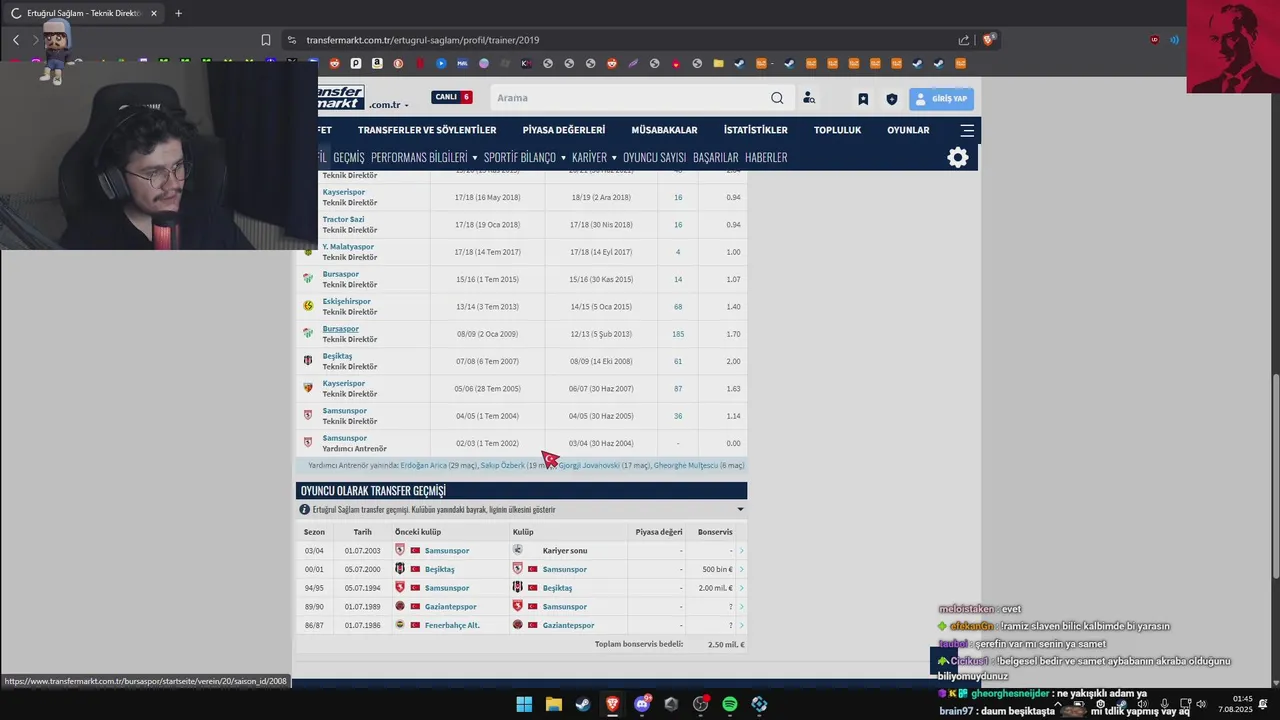Open the yellow folder in bookmarks bar
Viewport: 1280px width, 720px height.
tap(718, 63)
